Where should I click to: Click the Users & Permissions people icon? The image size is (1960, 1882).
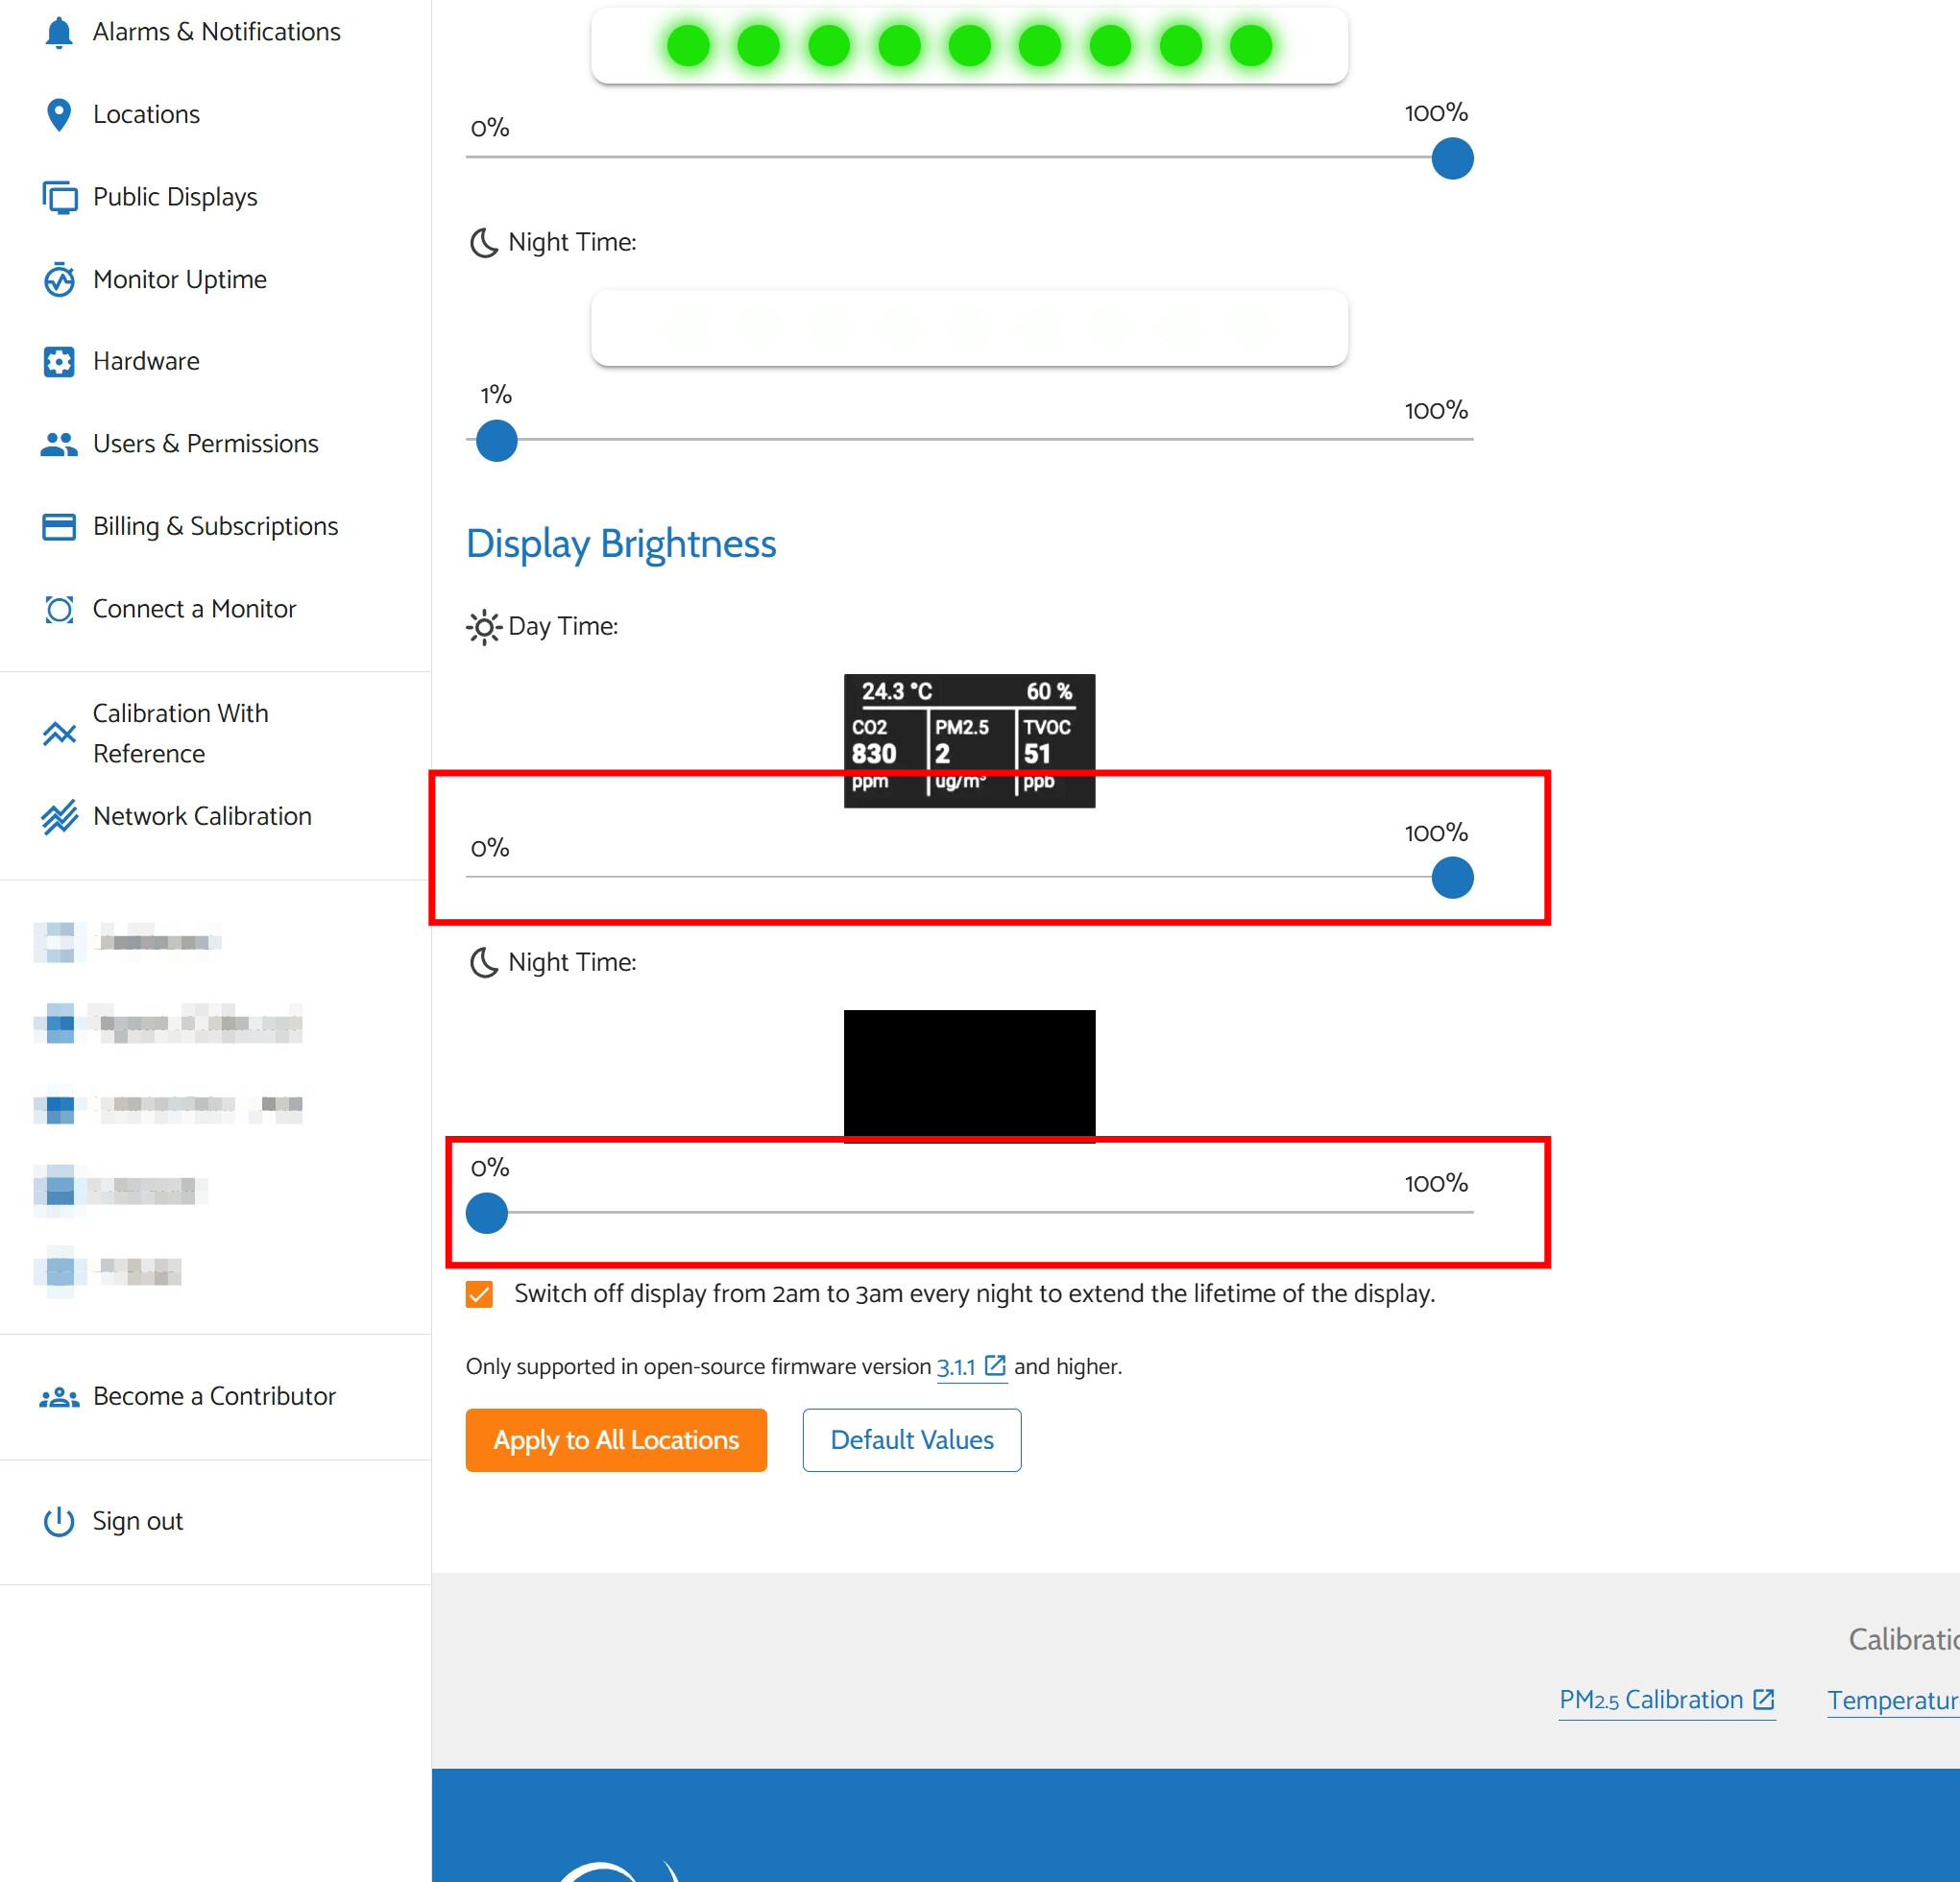tap(59, 444)
